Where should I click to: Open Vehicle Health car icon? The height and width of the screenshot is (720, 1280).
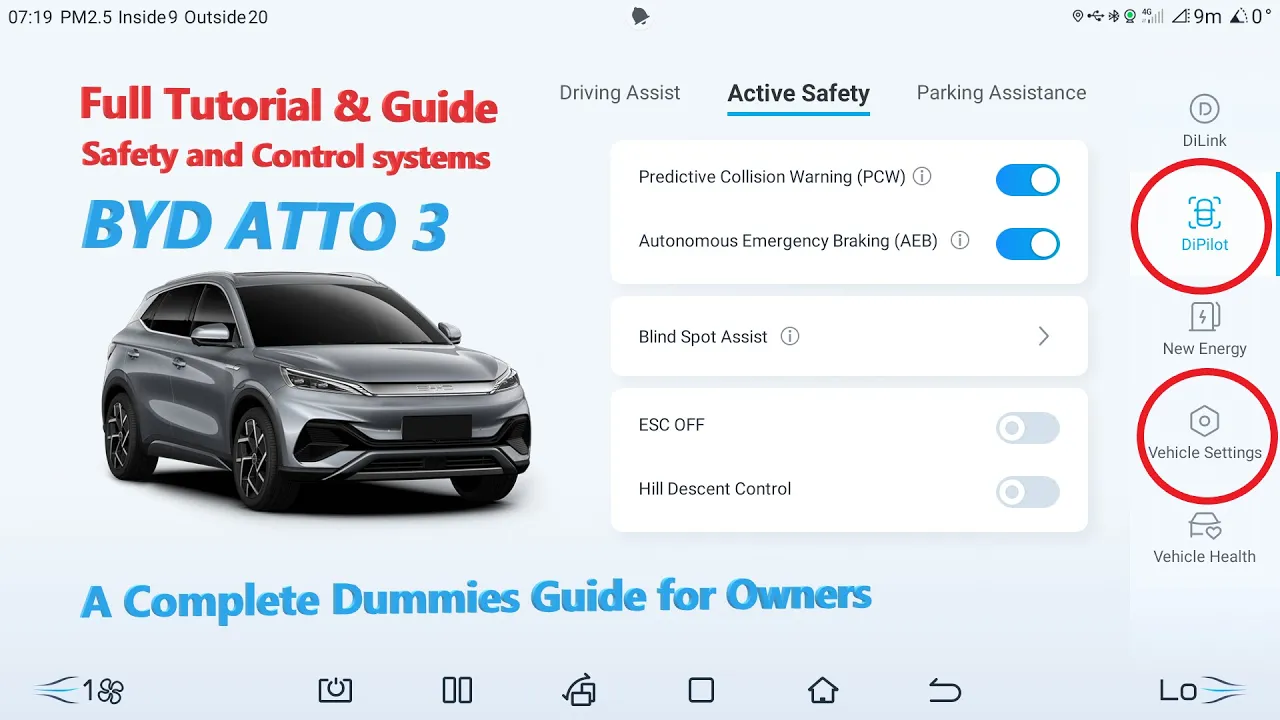pos(1204,526)
